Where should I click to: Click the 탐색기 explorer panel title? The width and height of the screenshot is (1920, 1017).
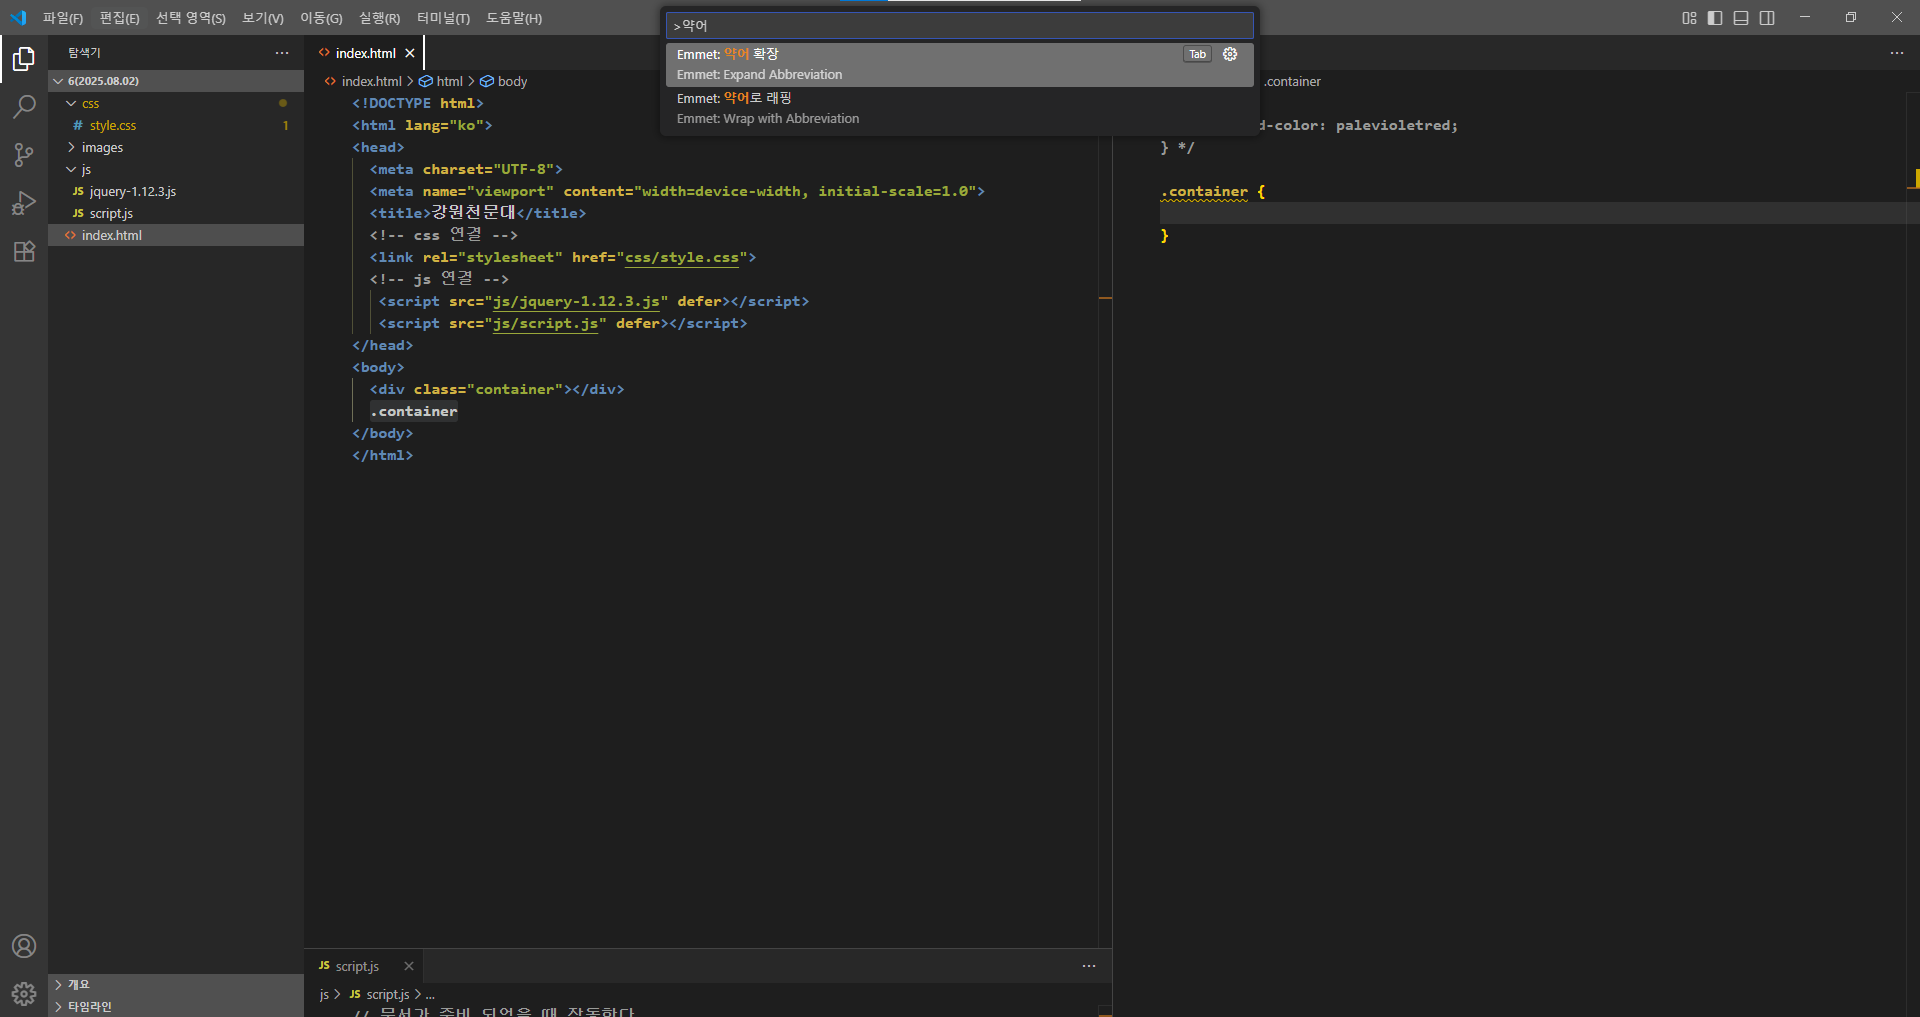coord(84,53)
